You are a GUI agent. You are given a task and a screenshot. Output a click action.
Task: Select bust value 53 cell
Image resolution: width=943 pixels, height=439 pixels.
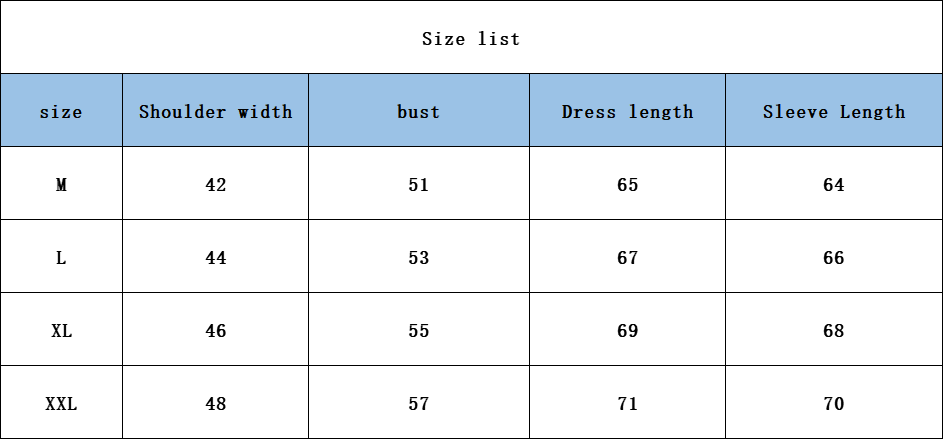[x=418, y=257]
